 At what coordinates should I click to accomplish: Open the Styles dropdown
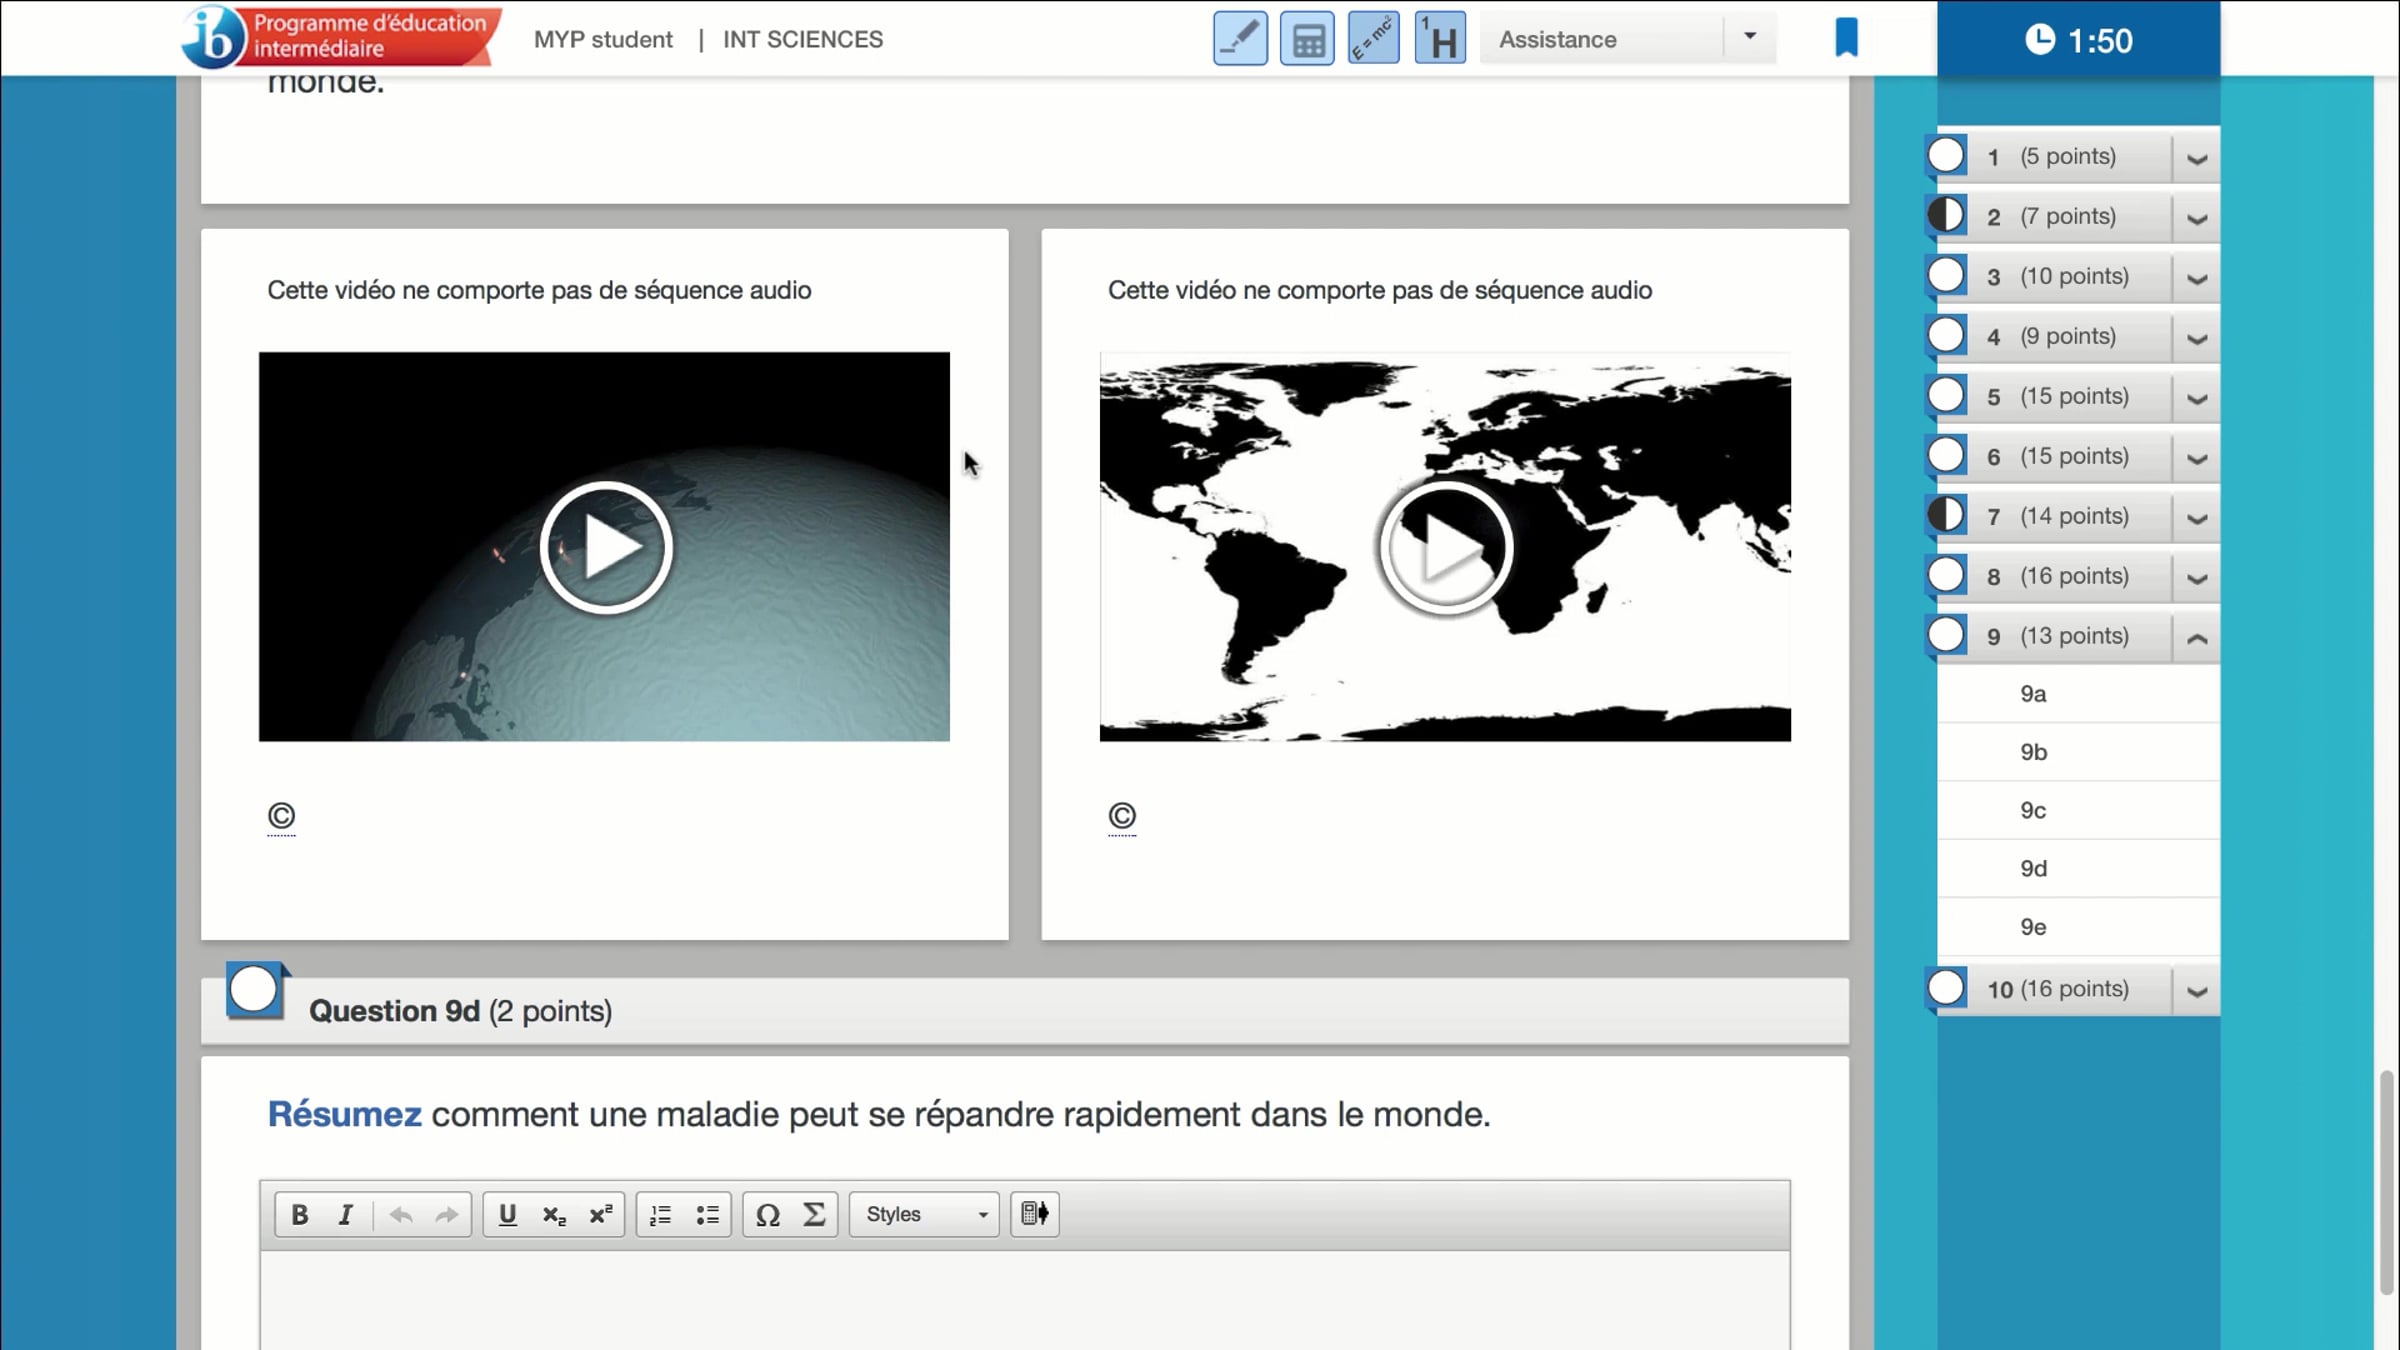tap(923, 1214)
